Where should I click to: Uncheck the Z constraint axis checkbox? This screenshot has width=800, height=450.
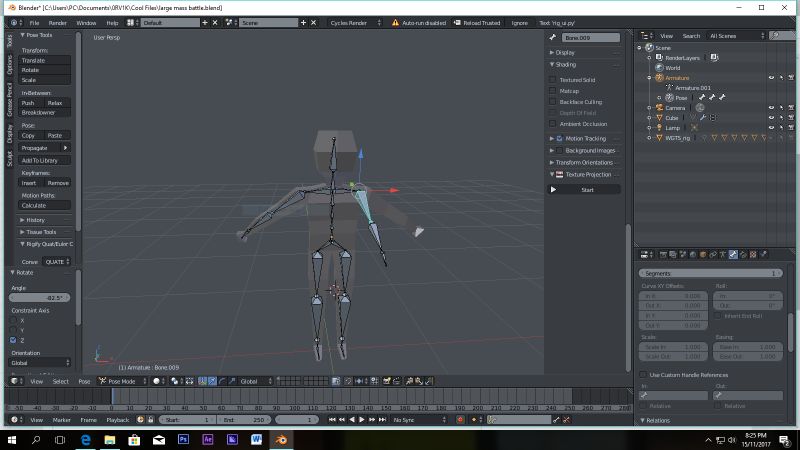pos(13,340)
